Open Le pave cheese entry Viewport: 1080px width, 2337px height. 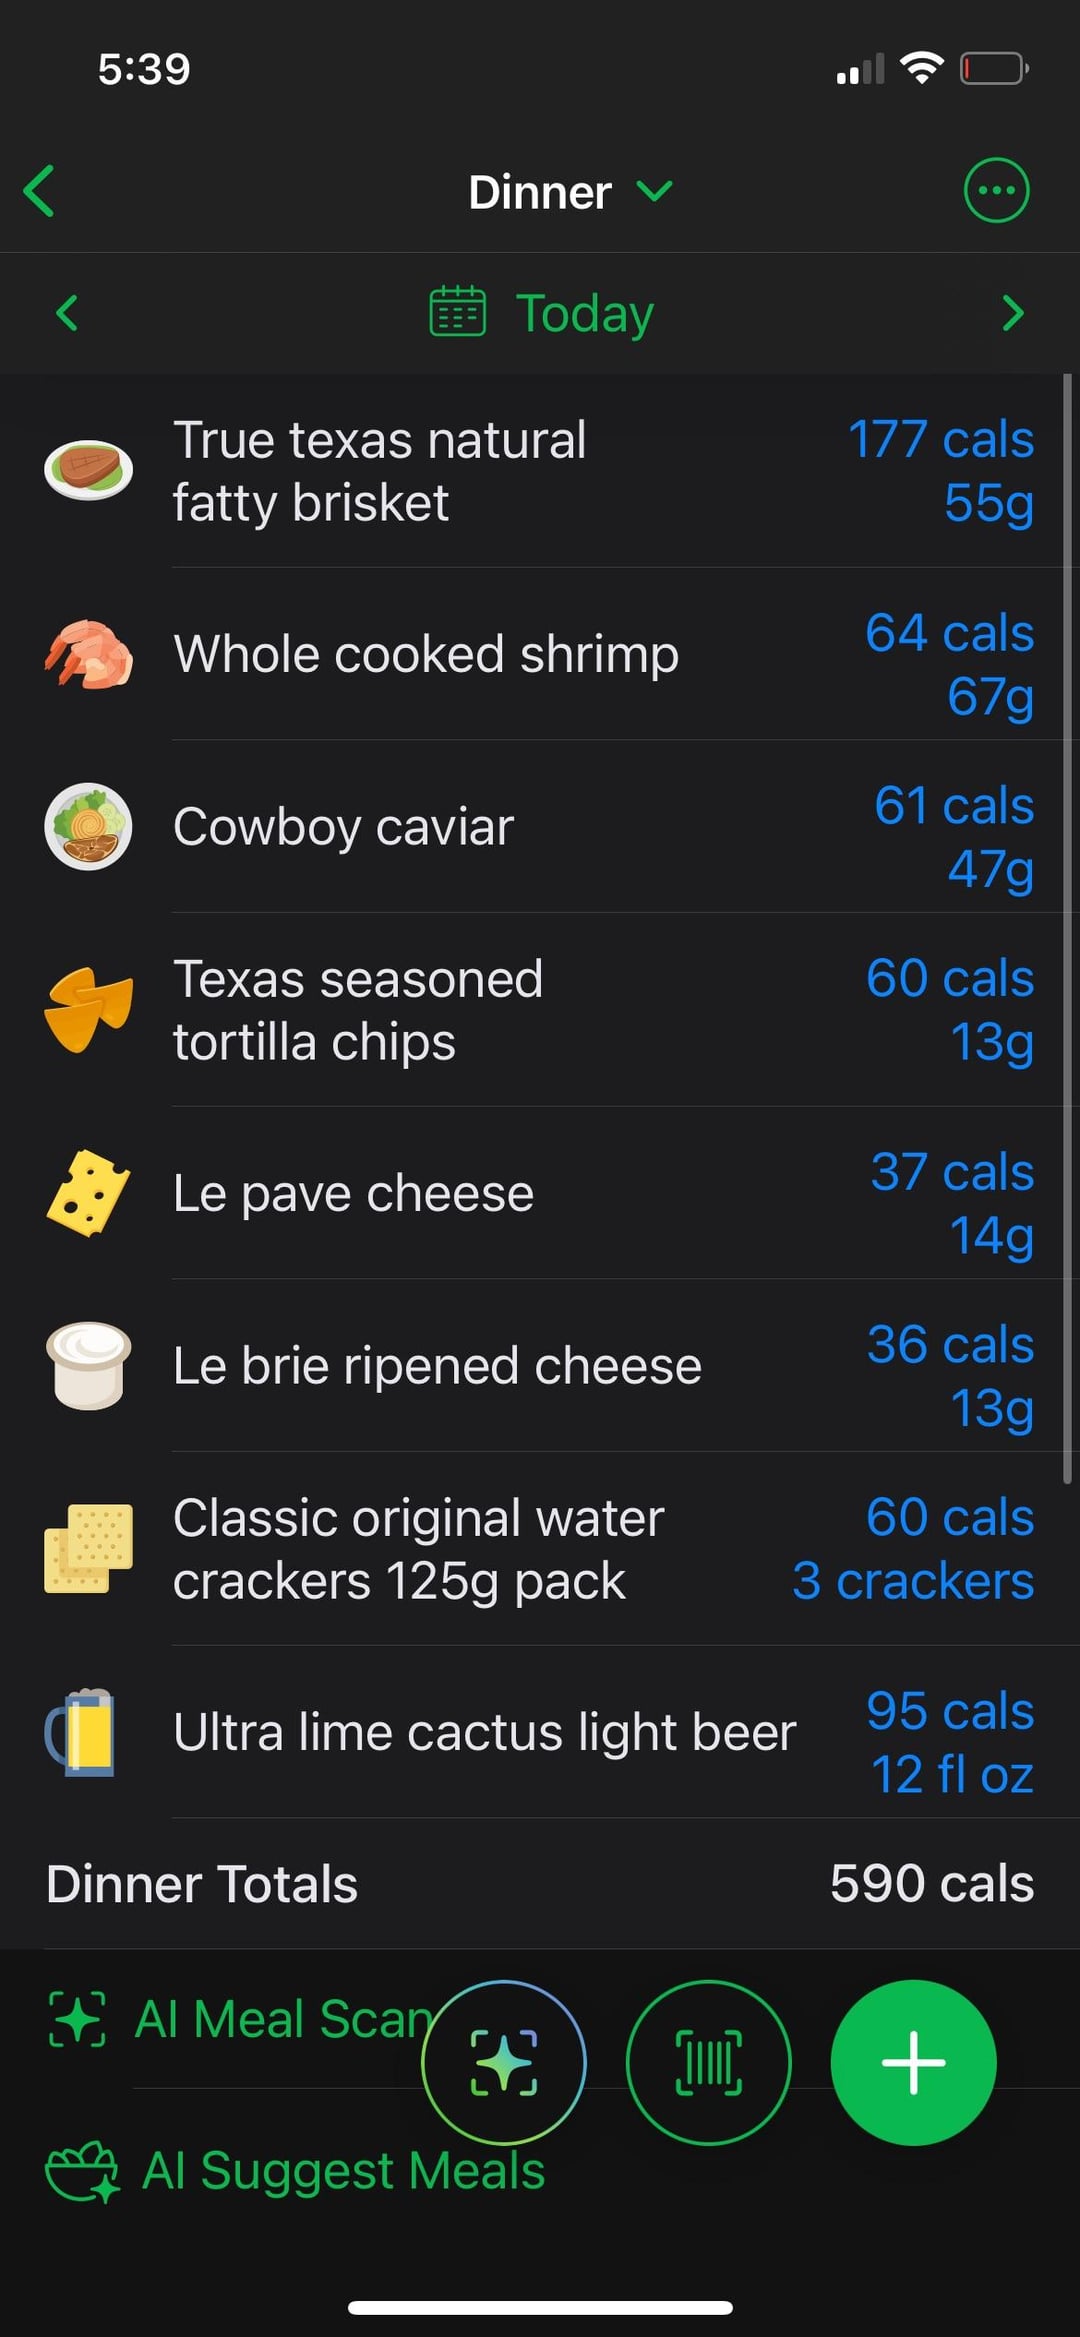[x=353, y=1193]
